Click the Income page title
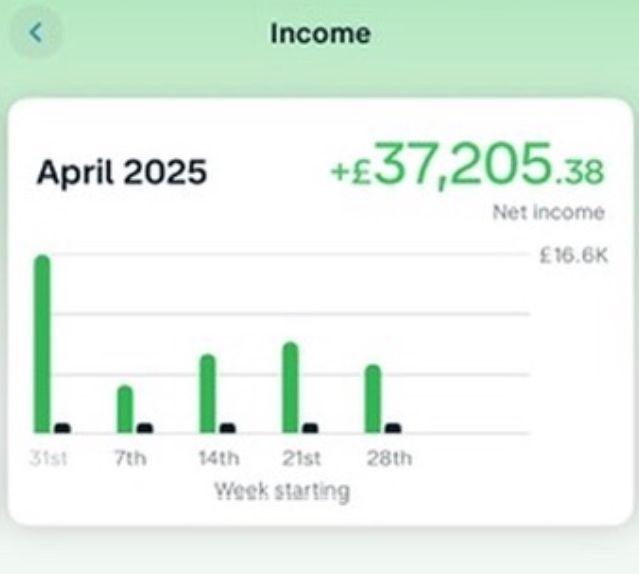Viewport: 639px width, 574px height. [320, 33]
